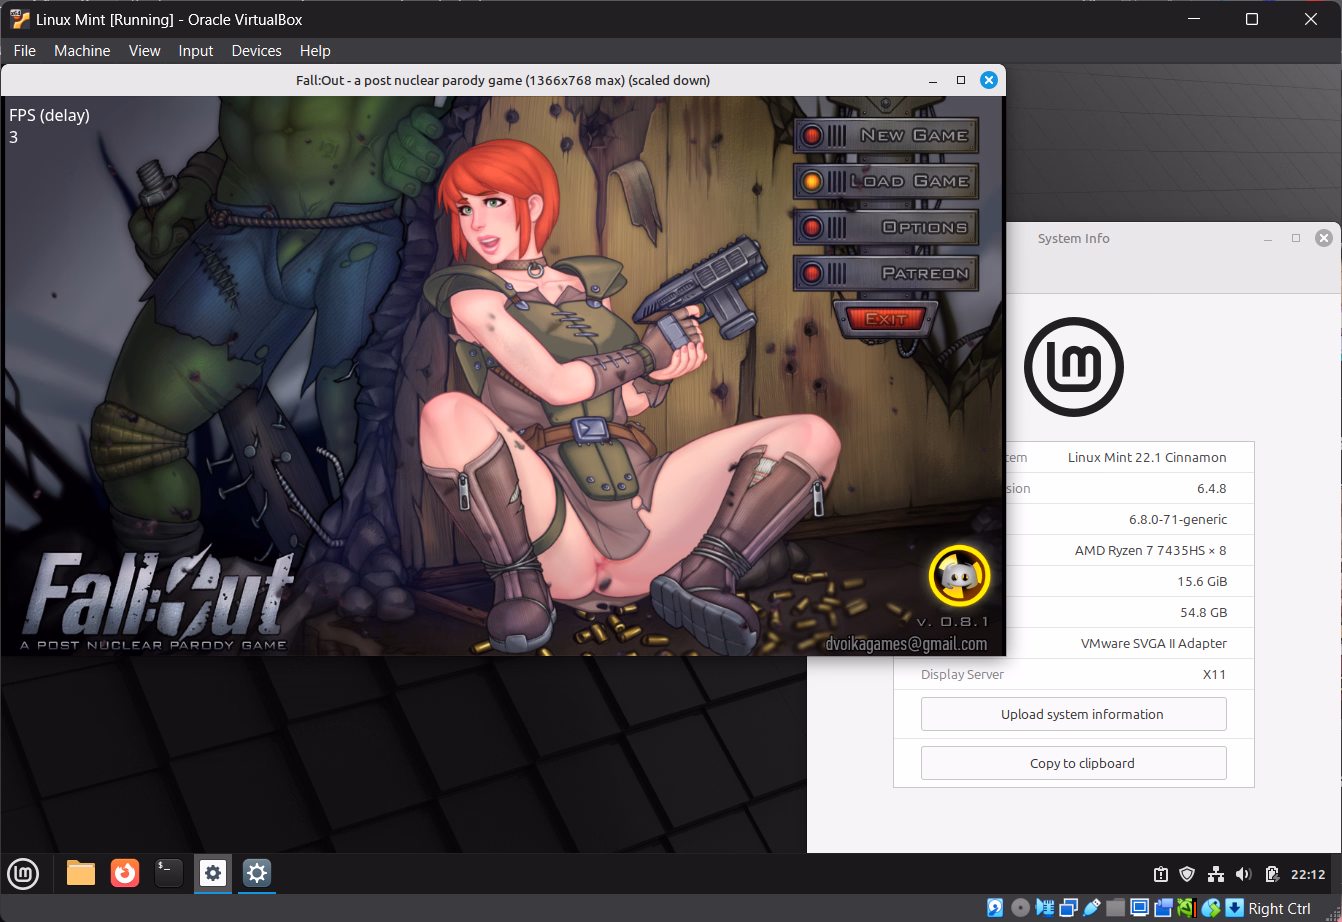Select the 15.6 GiB memory value
This screenshot has height=922, width=1342.
click(x=1202, y=581)
